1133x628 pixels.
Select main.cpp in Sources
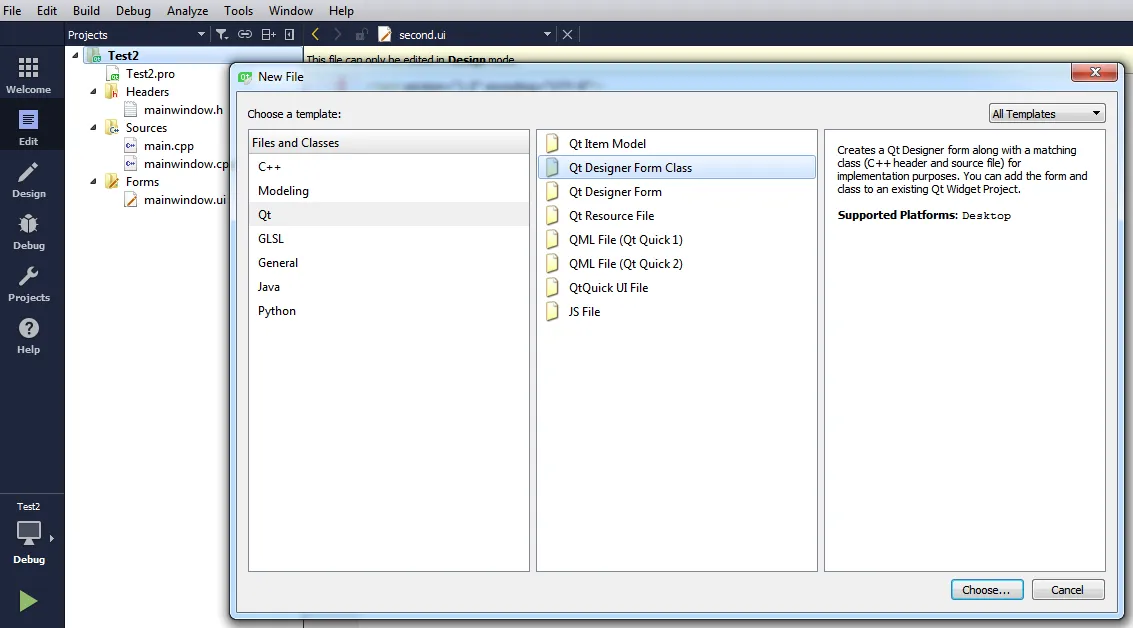coord(168,145)
